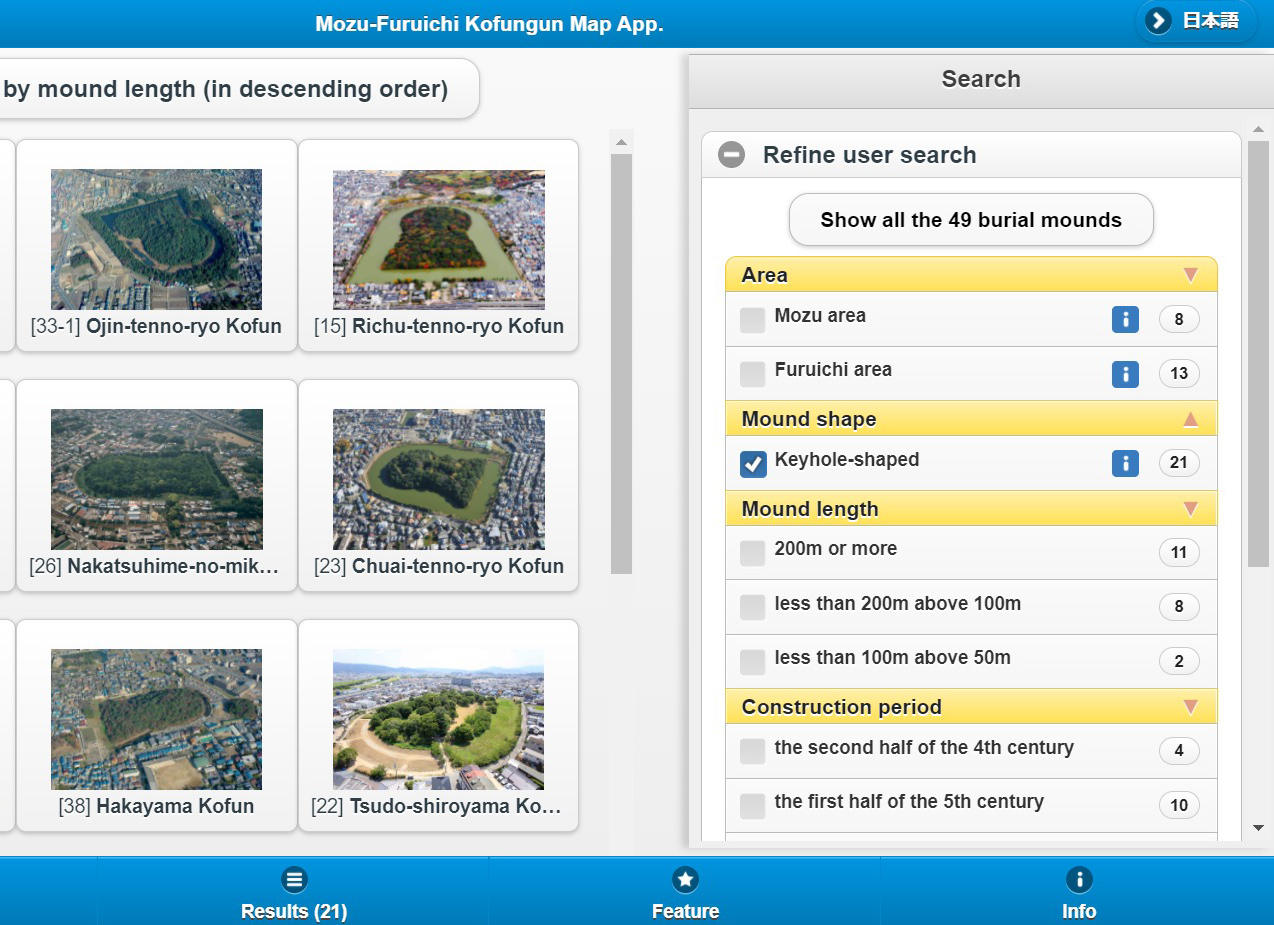The image size is (1274, 925).
Task: Click results list scrollbar up arrow
Action: coord(622,143)
